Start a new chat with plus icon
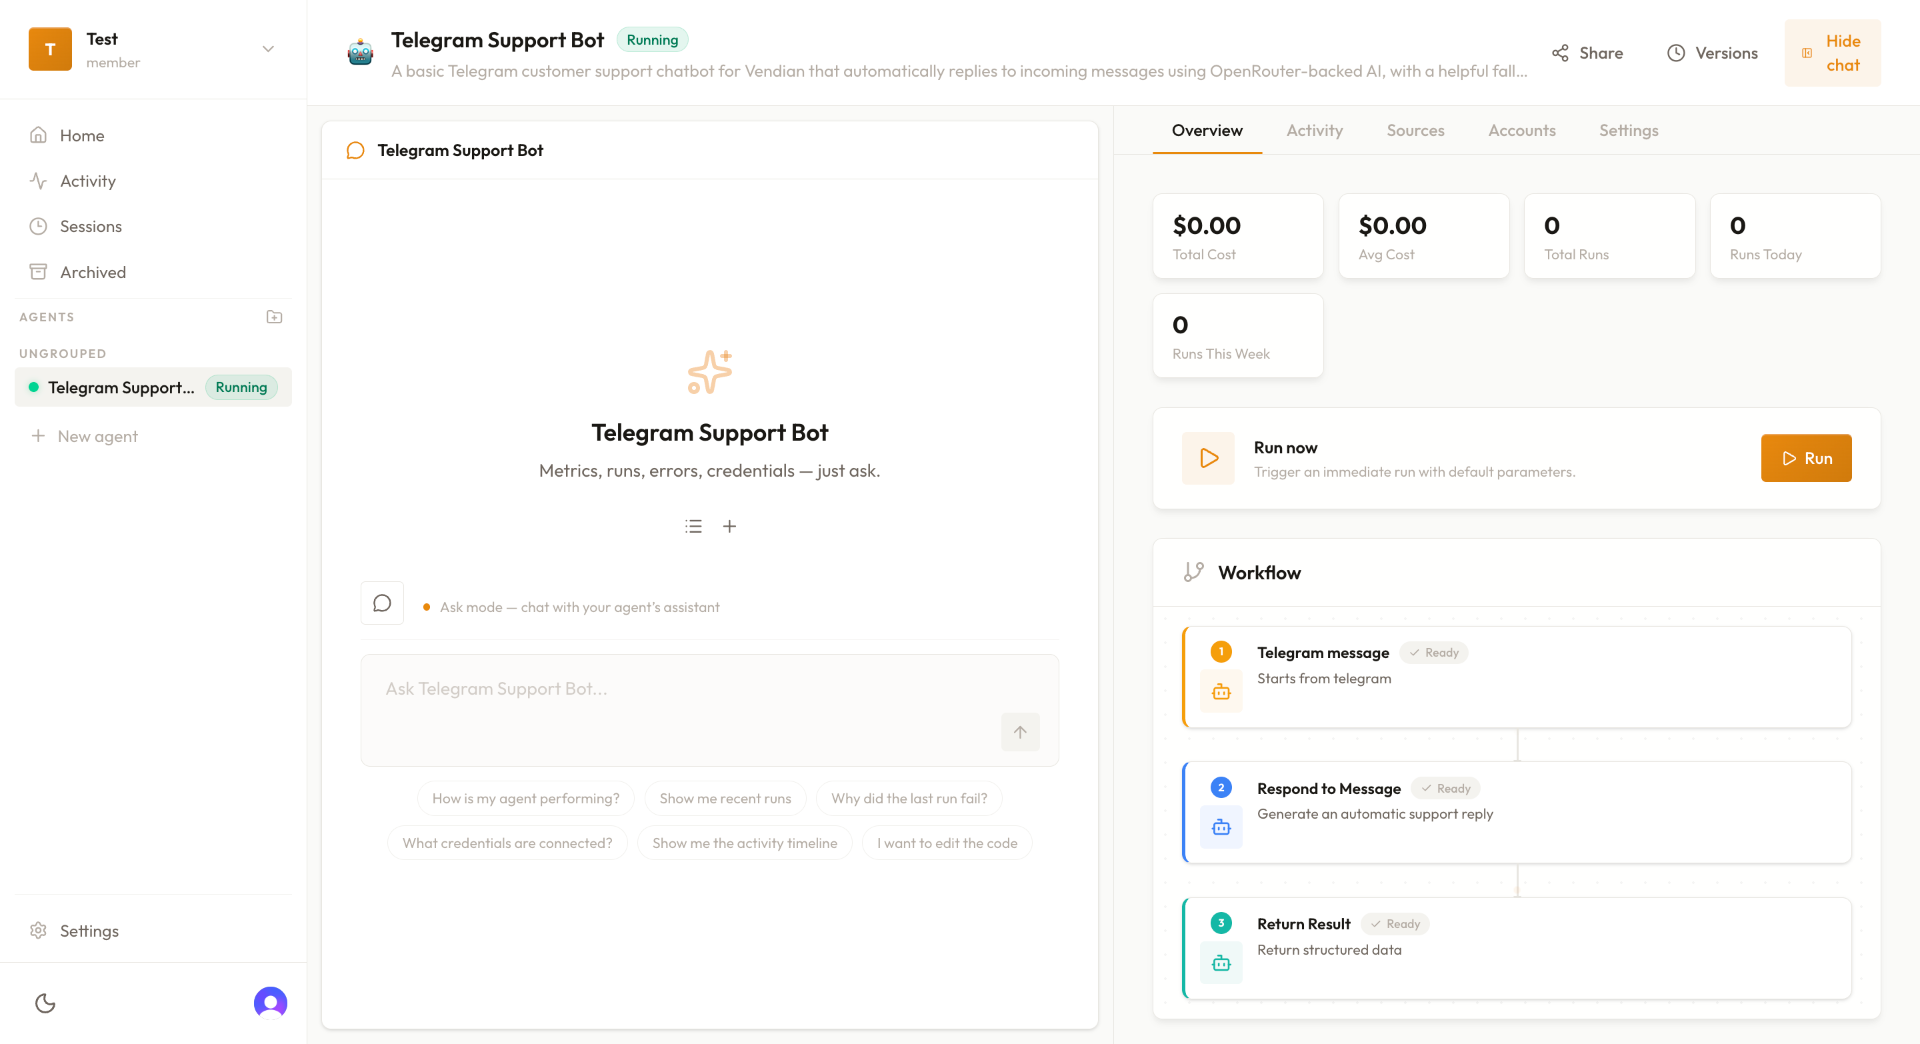The height and width of the screenshot is (1044, 1920). (730, 526)
